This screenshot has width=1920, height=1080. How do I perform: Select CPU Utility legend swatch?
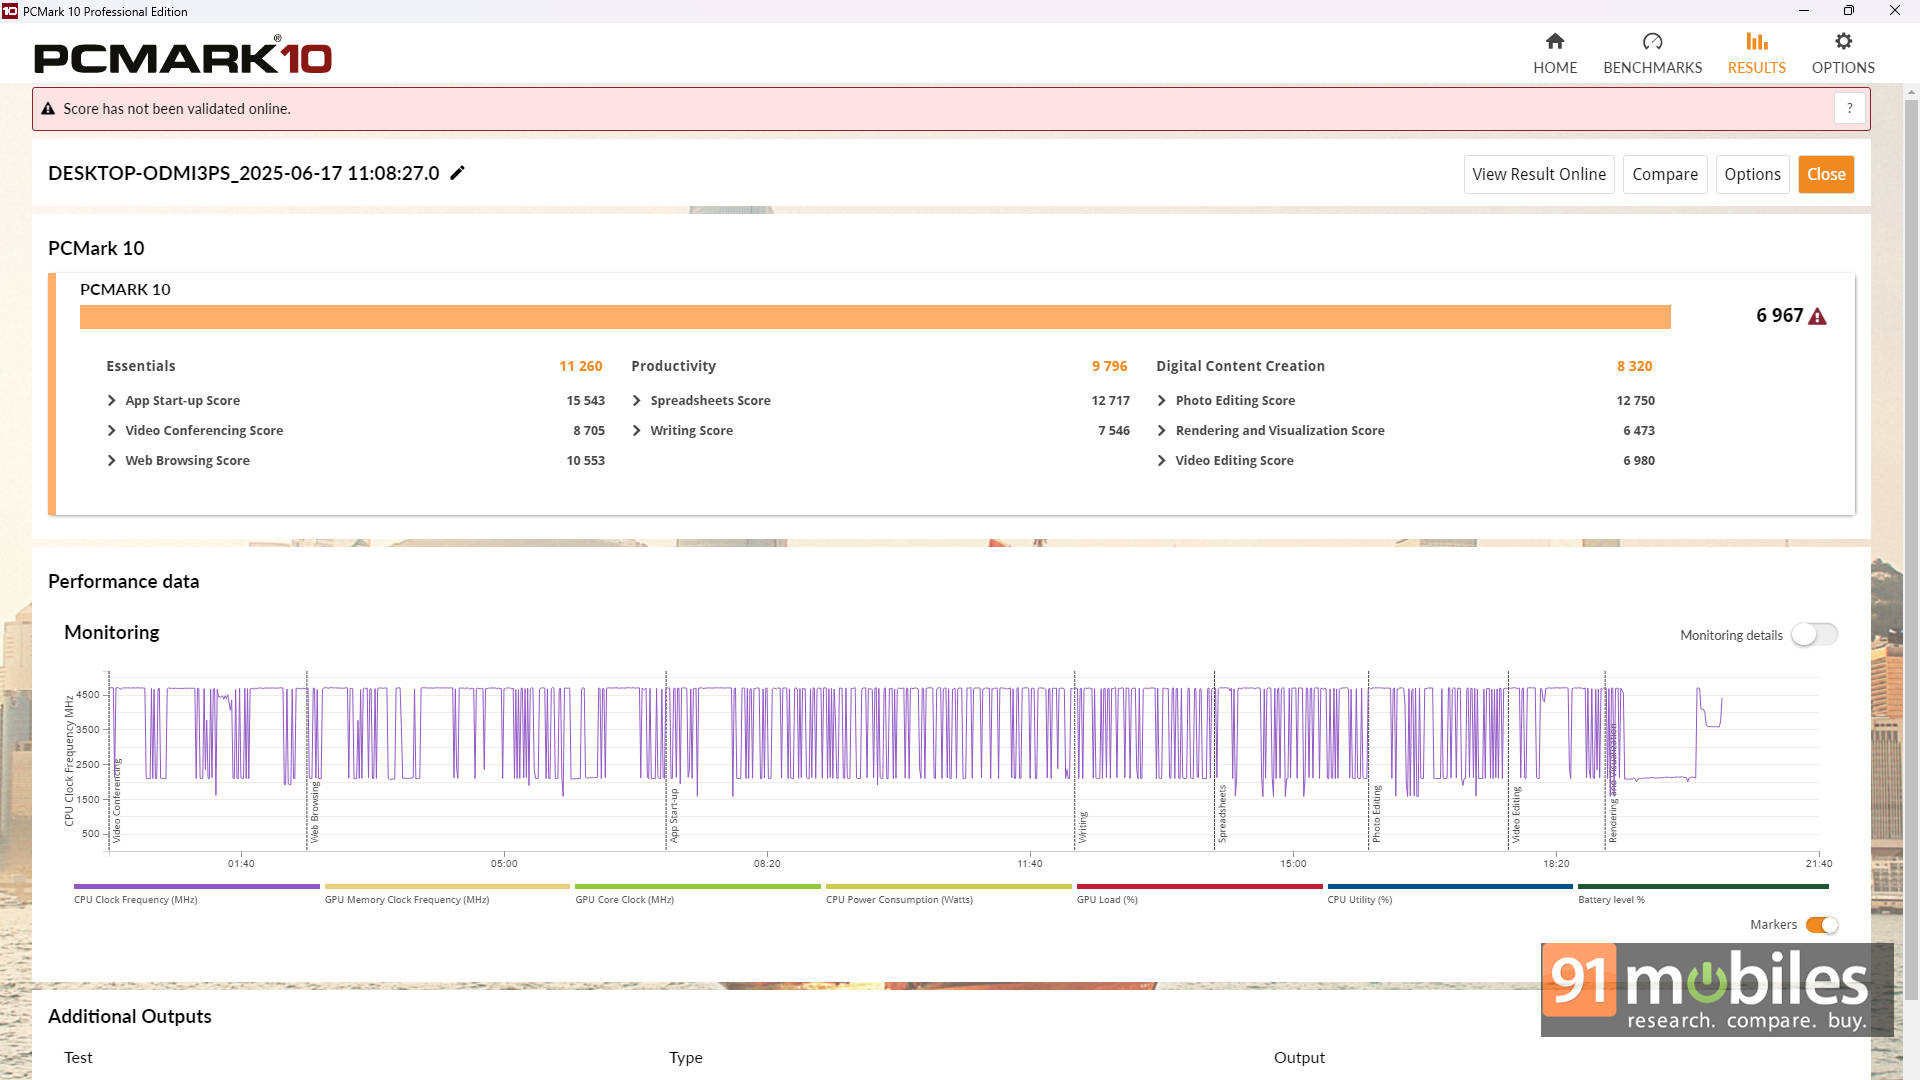pyautogui.click(x=1450, y=886)
